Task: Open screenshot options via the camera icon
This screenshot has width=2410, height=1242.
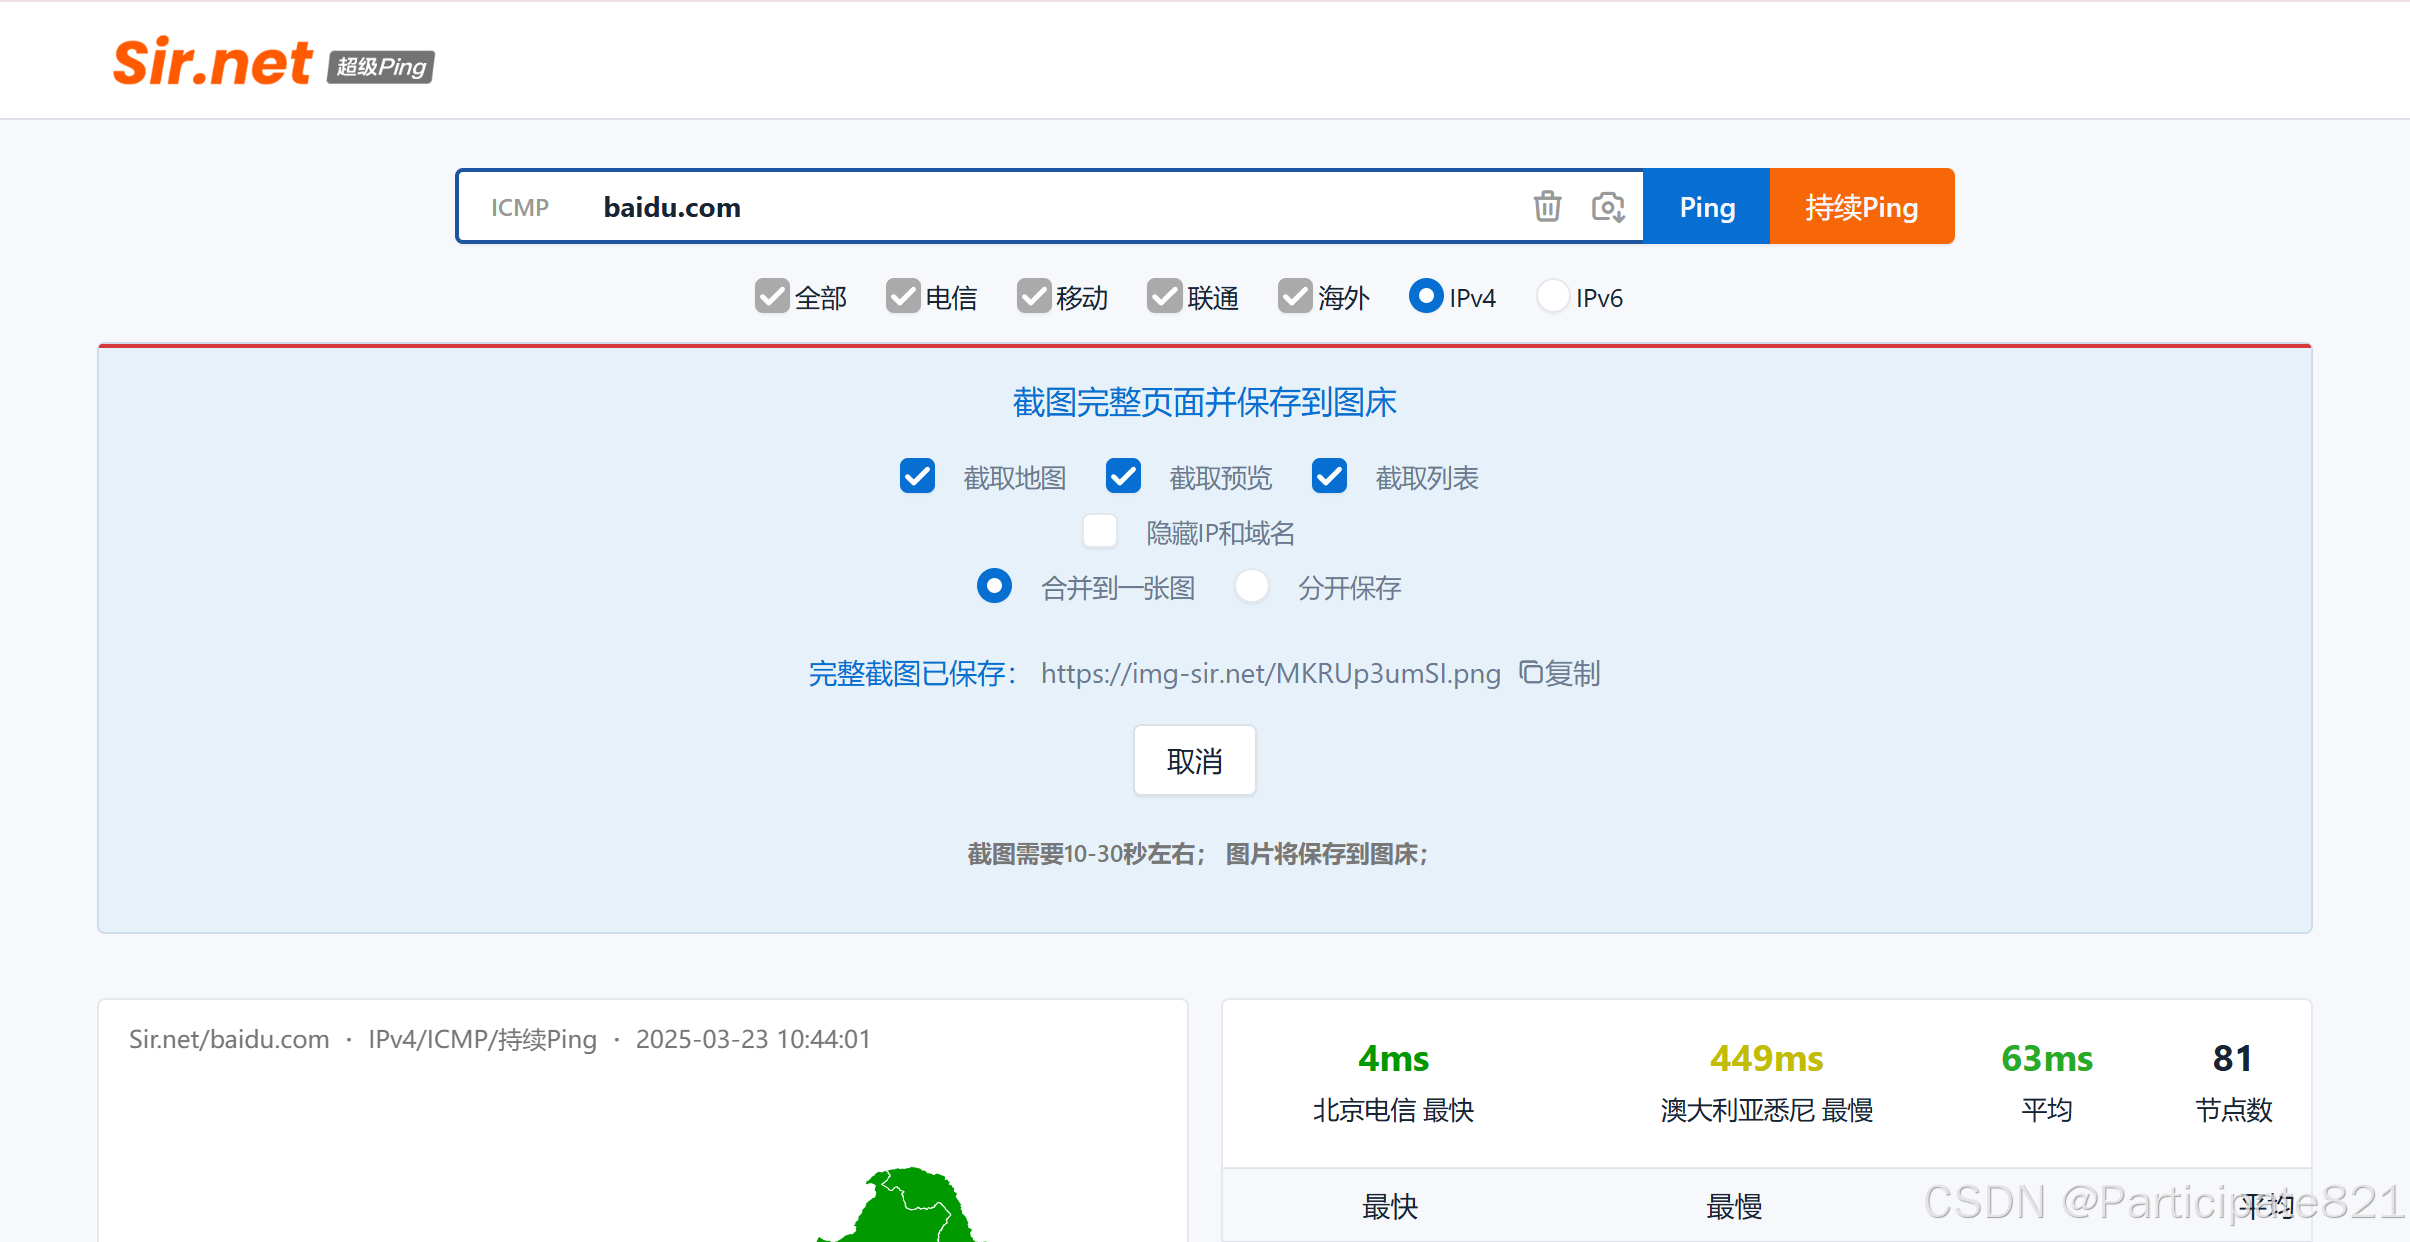Action: (x=1606, y=206)
